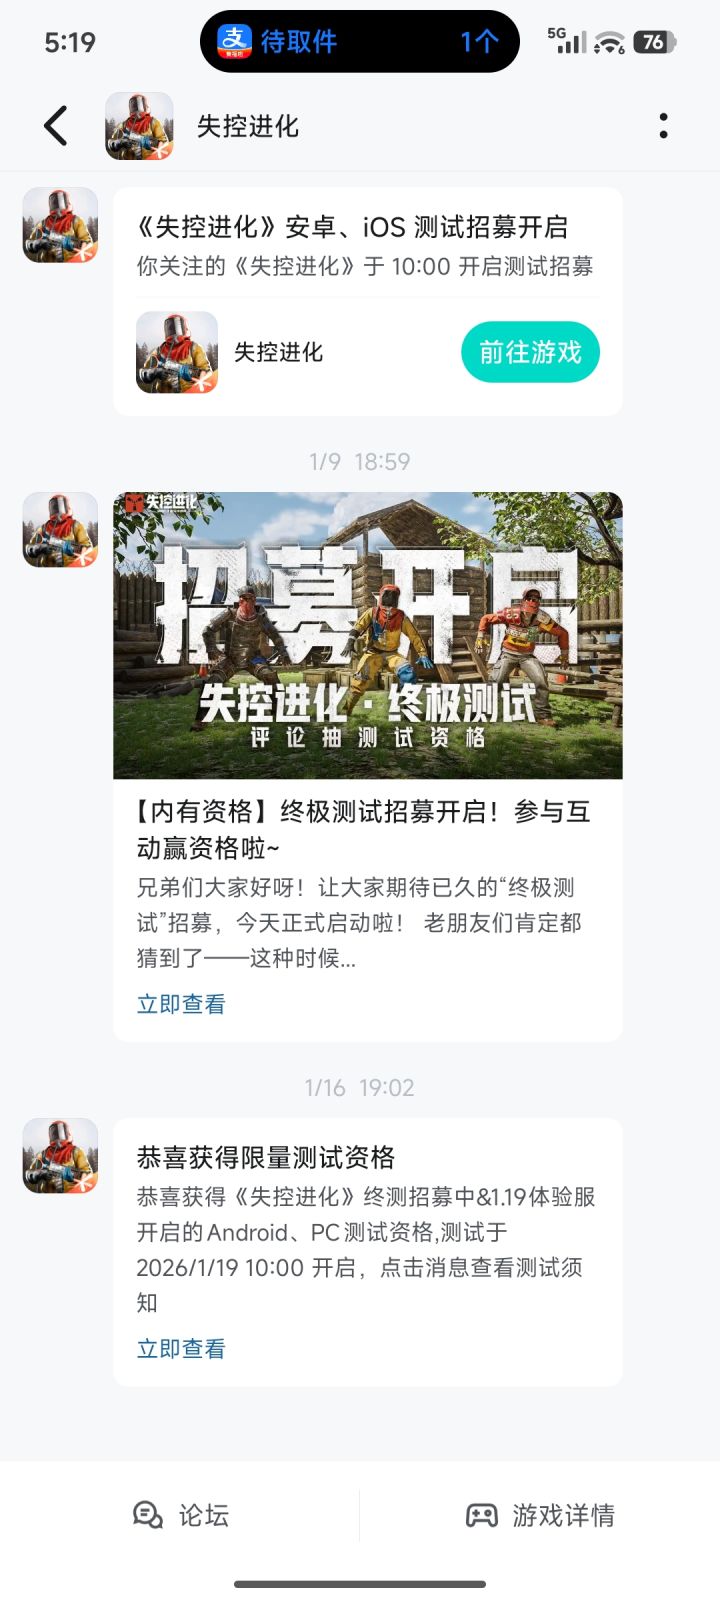Switch to the 论坛 tab

[180, 1515]
